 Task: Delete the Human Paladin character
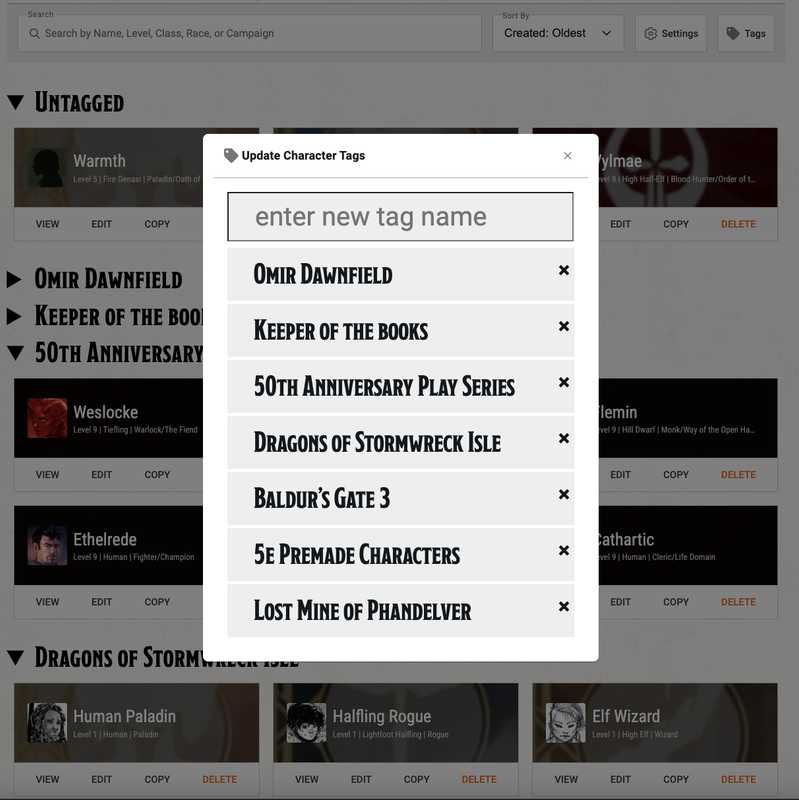(220, 780)
